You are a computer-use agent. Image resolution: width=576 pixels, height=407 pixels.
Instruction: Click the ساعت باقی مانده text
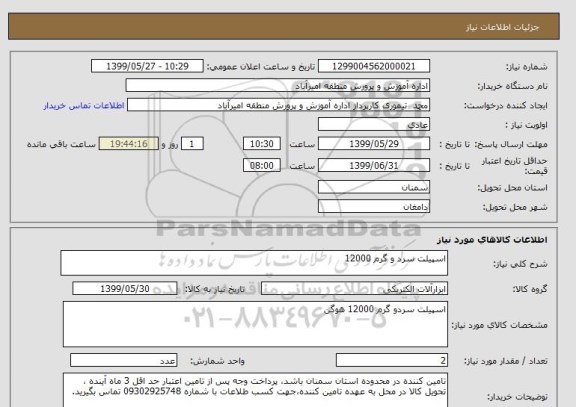[x=61, y=144]
